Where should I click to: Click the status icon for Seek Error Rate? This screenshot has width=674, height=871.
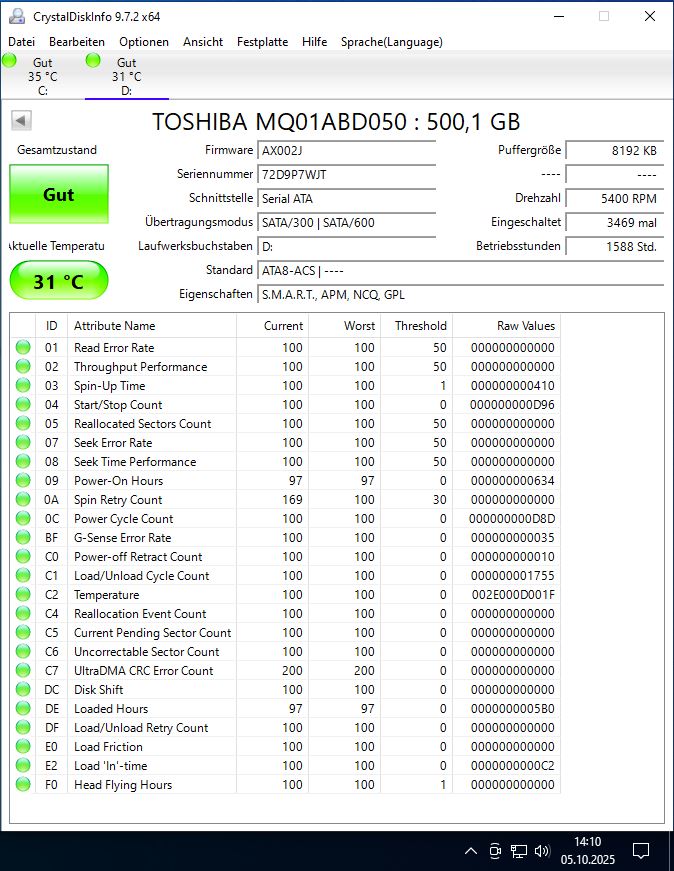coord(23,442)
